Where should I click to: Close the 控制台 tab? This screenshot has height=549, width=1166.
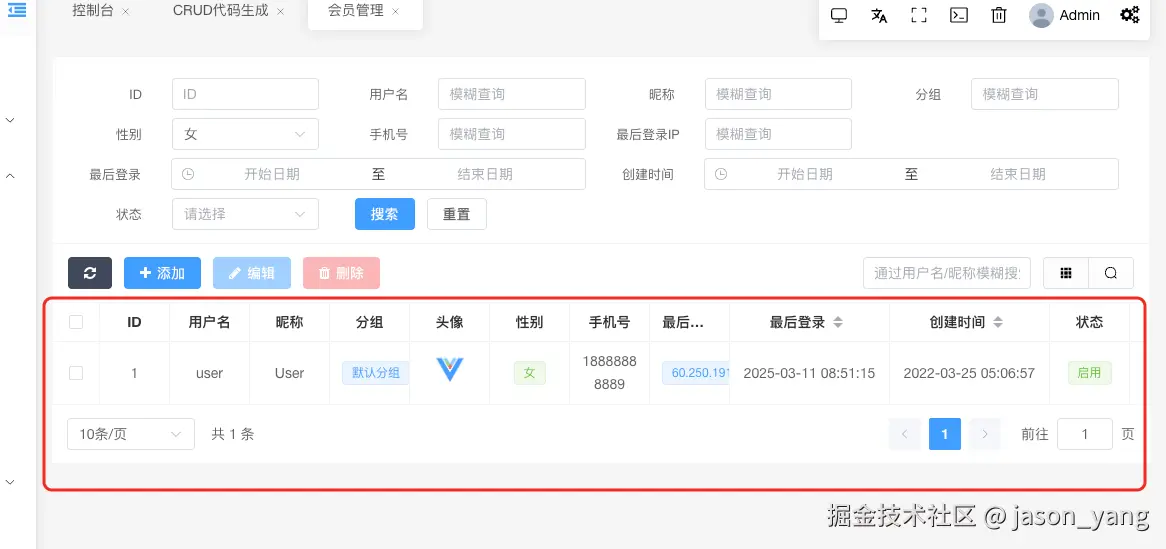(126, 12)
